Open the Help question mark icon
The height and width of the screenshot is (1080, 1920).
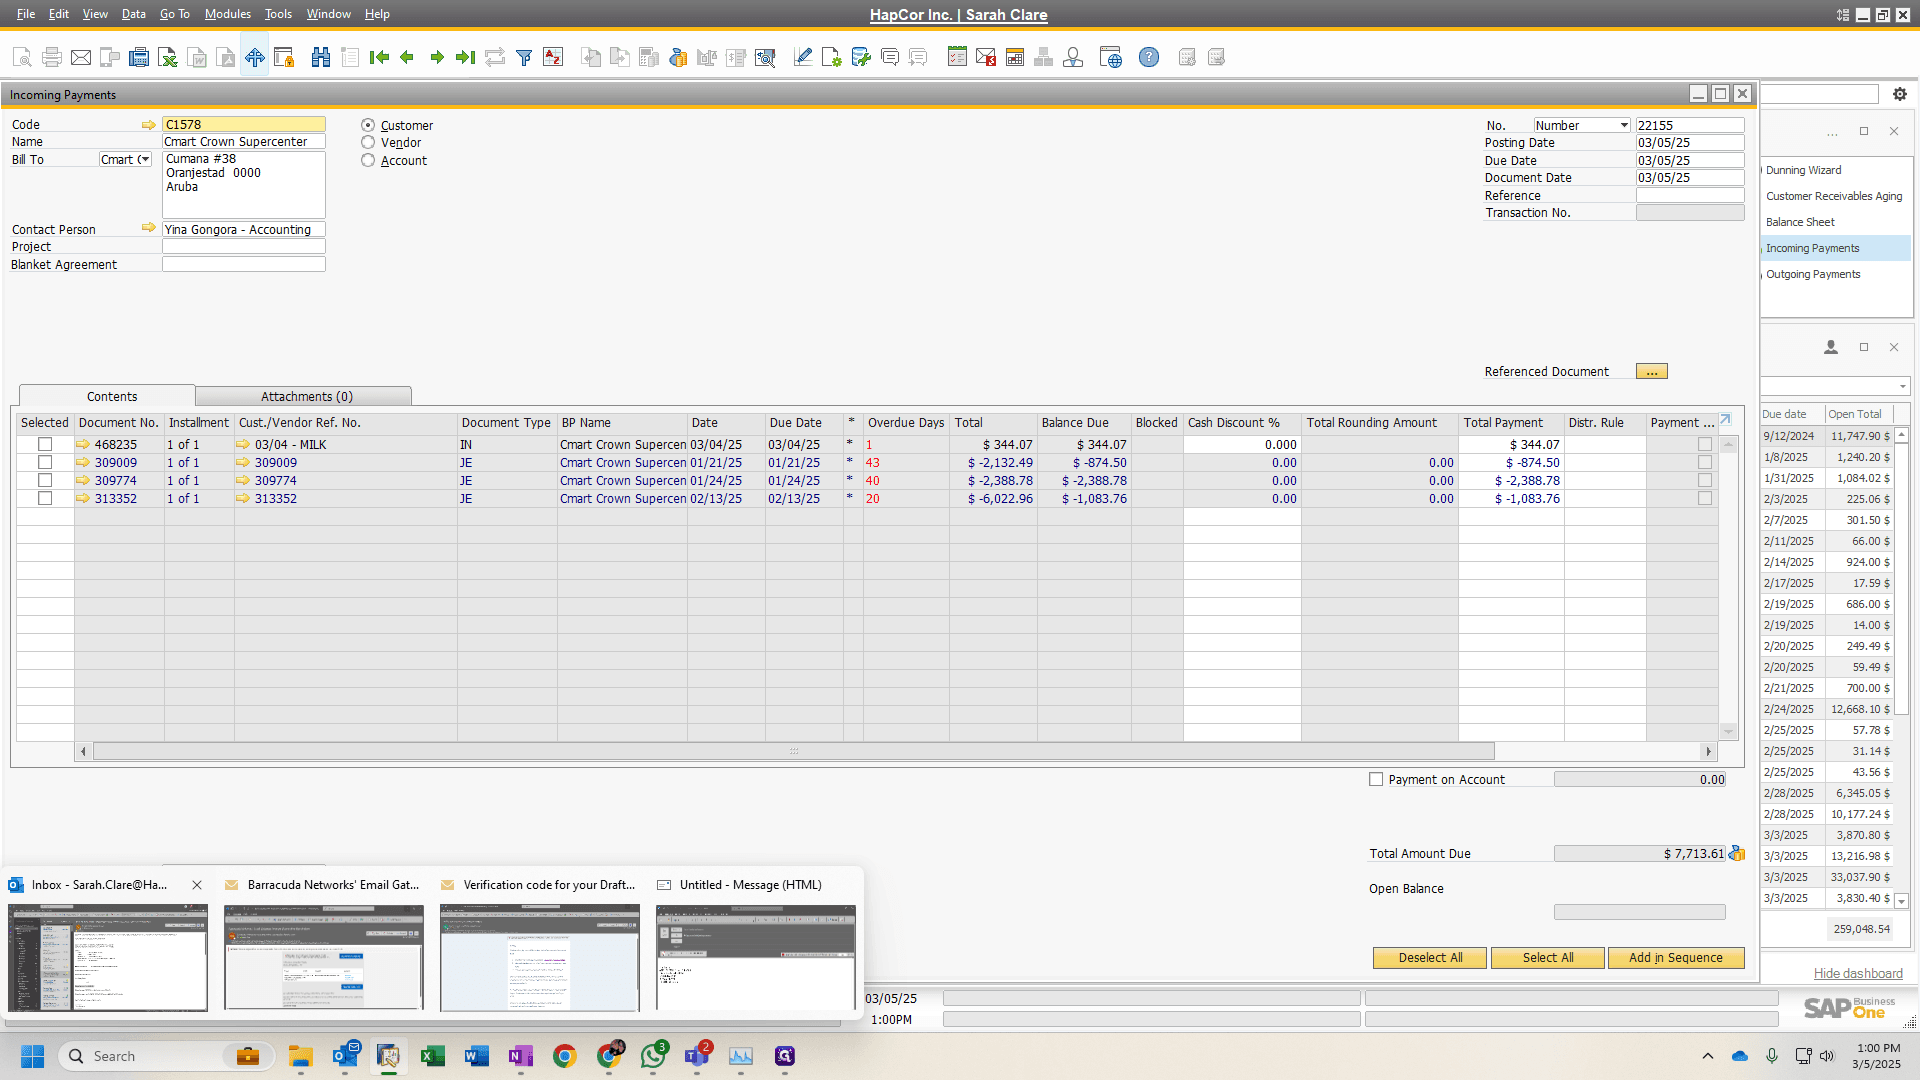1149,57
